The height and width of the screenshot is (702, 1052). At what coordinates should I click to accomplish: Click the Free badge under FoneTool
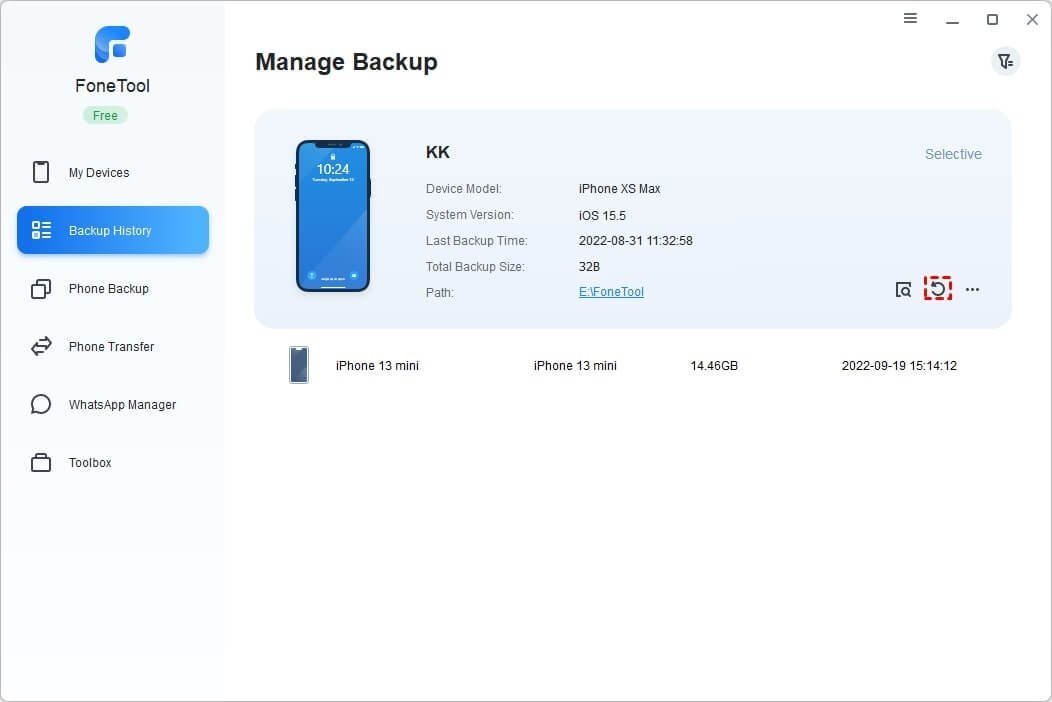coord(105,116)
